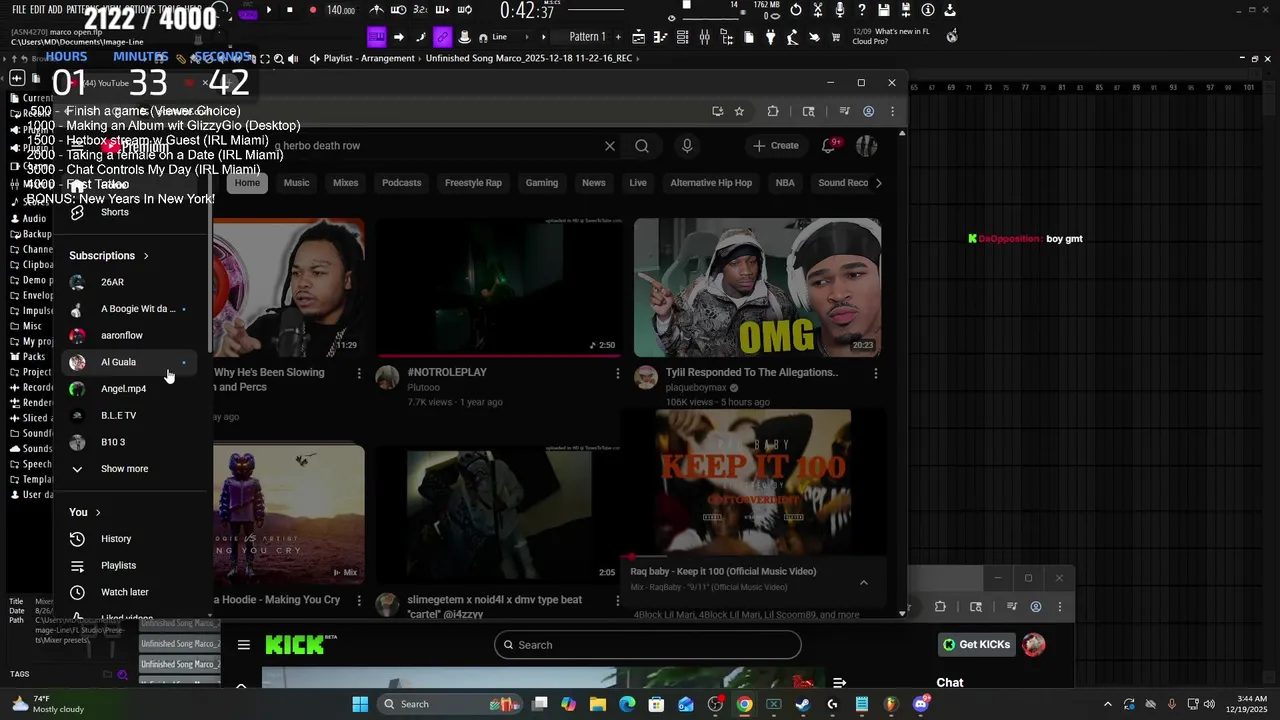The image size is (1280, 720).
Task: Open the FL Studio ADD menu
Action: click(x=55, y=9)
